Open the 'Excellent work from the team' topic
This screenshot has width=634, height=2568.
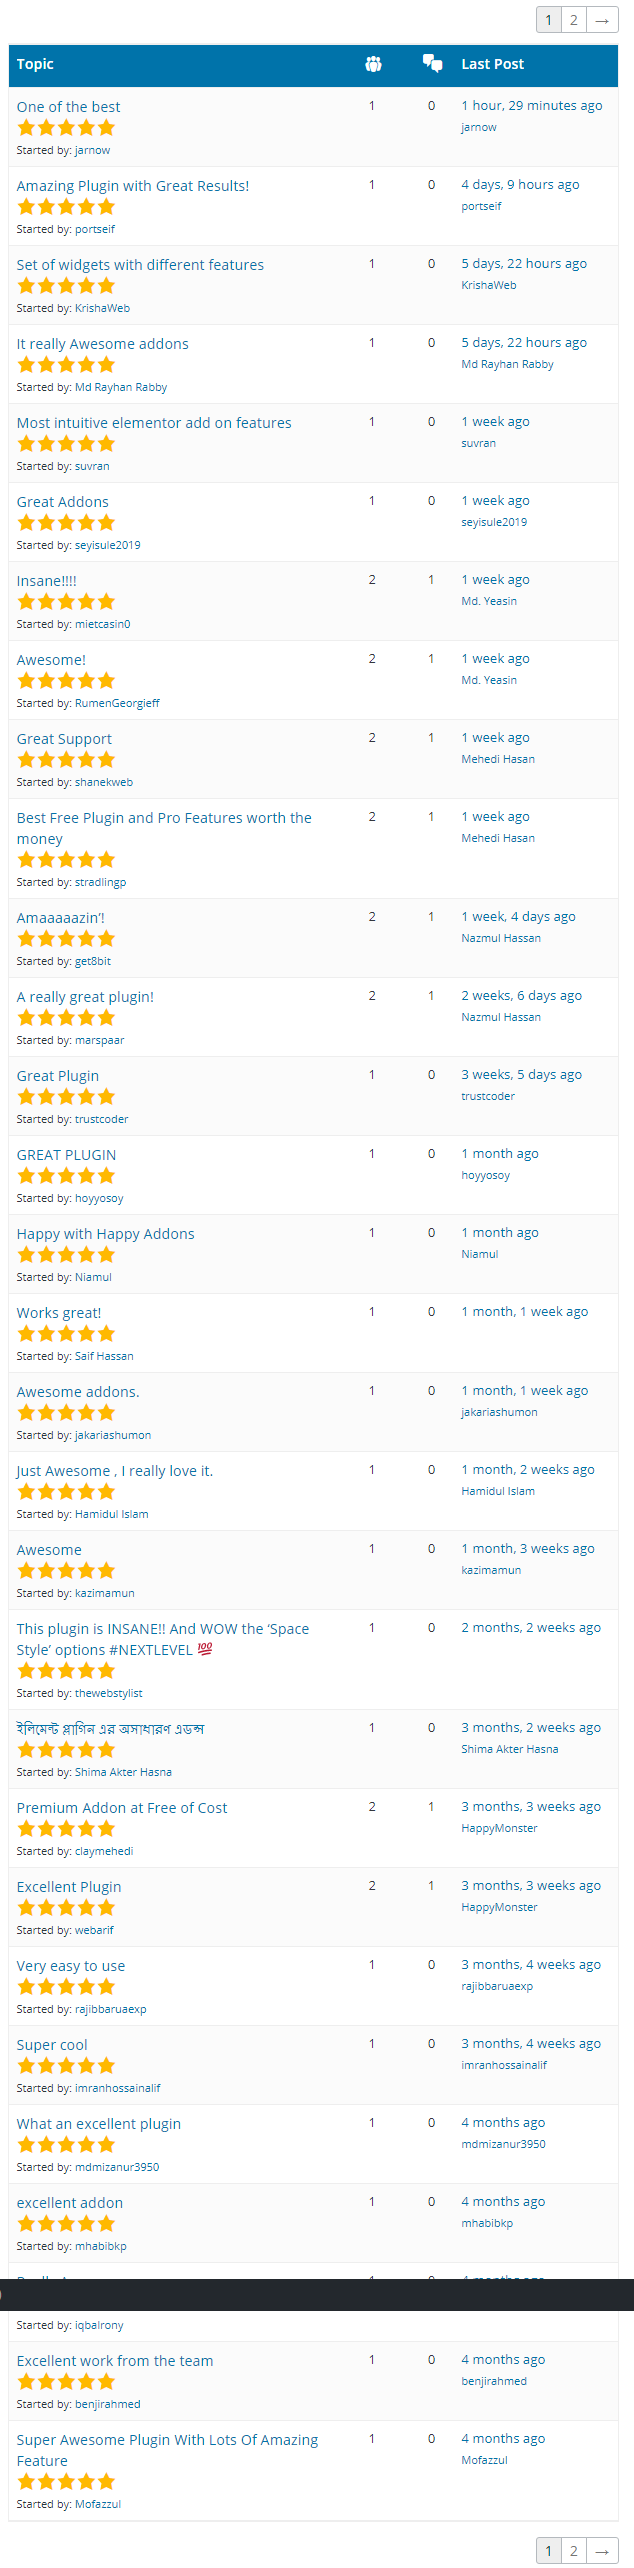[115, 2361]
